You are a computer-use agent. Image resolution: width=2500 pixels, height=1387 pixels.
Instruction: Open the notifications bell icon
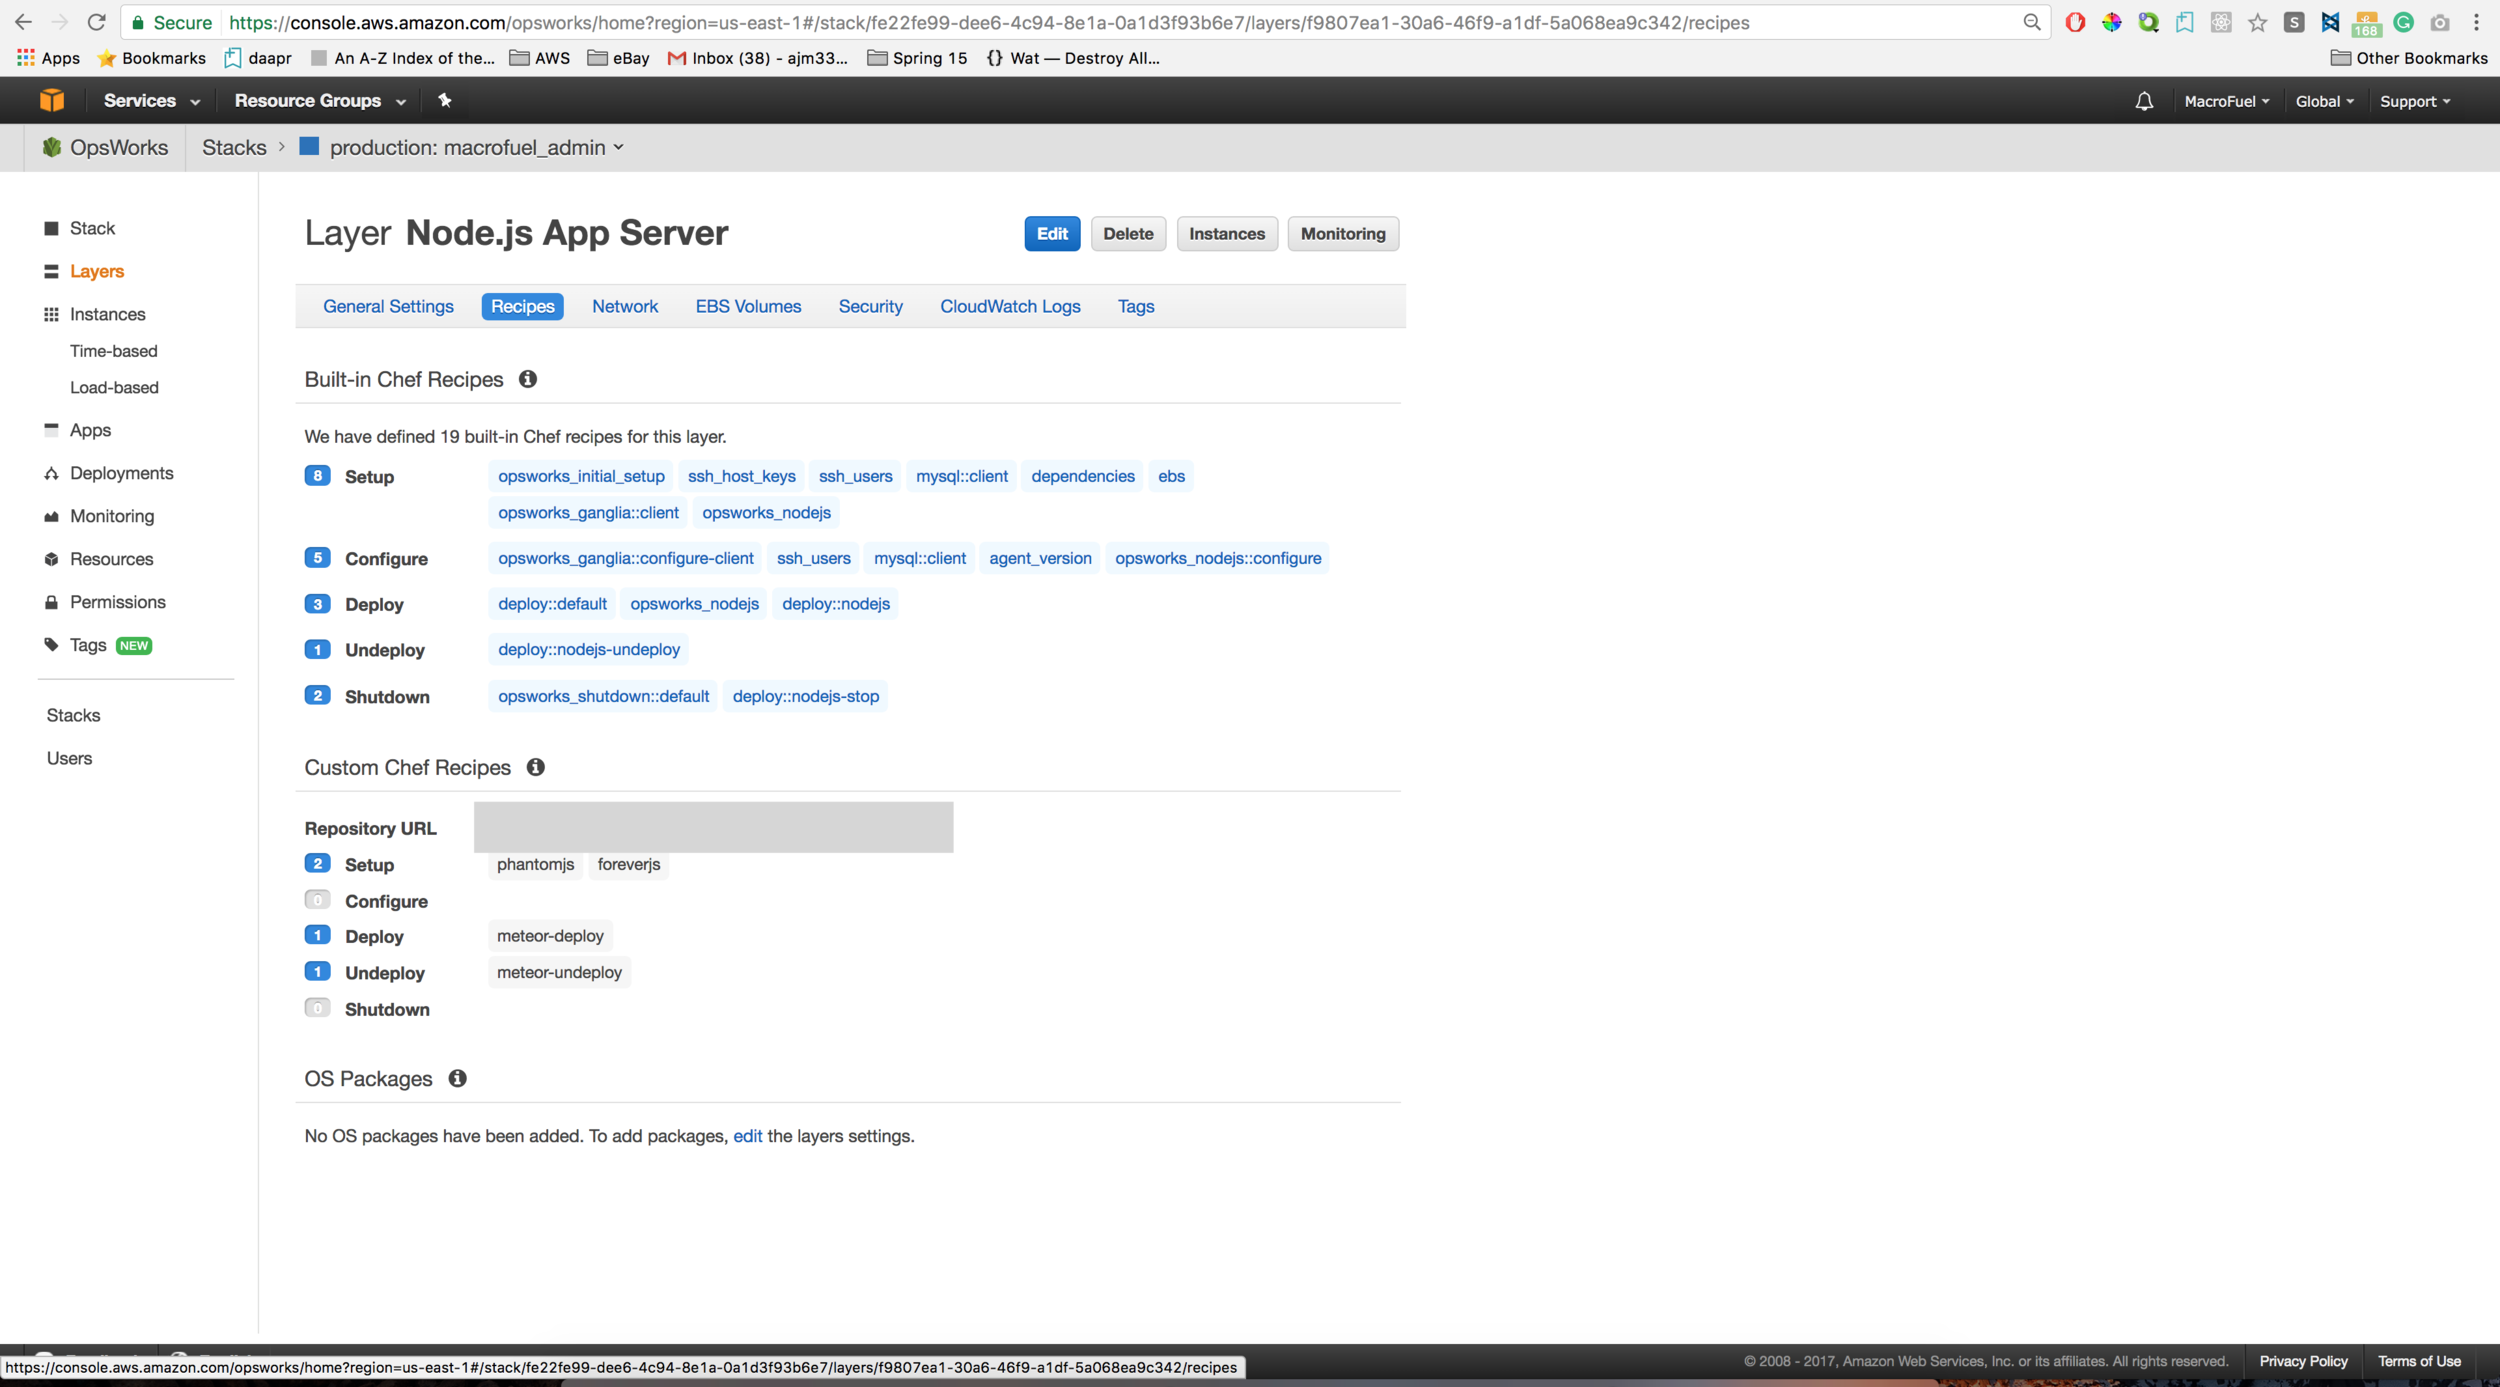[x=2144, y=101]
